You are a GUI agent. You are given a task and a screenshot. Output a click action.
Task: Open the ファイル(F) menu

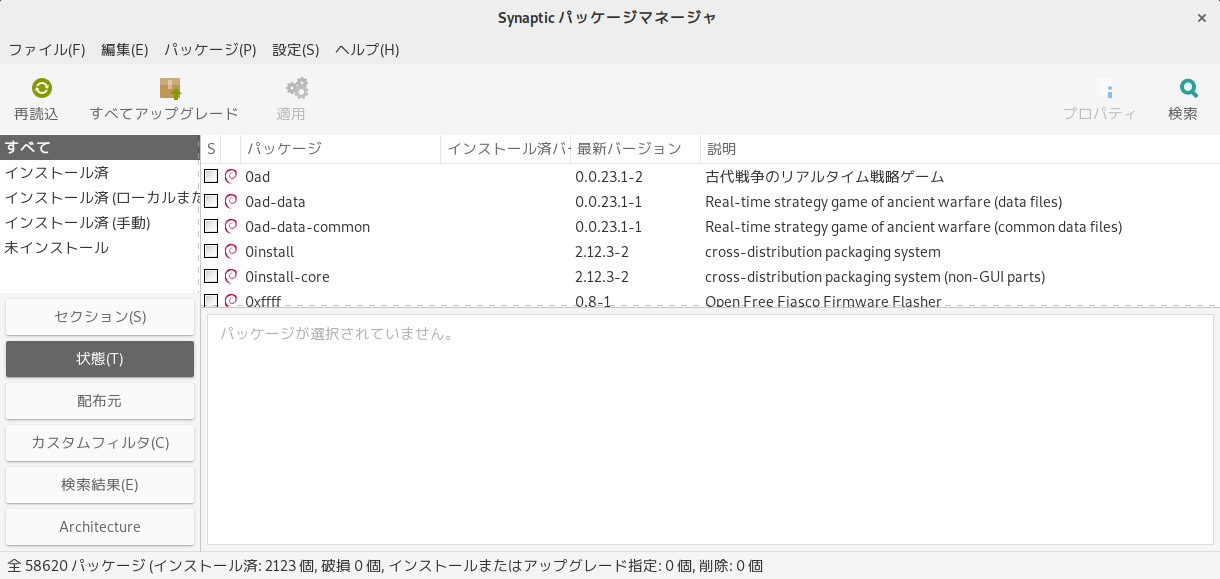coord(47,49)
